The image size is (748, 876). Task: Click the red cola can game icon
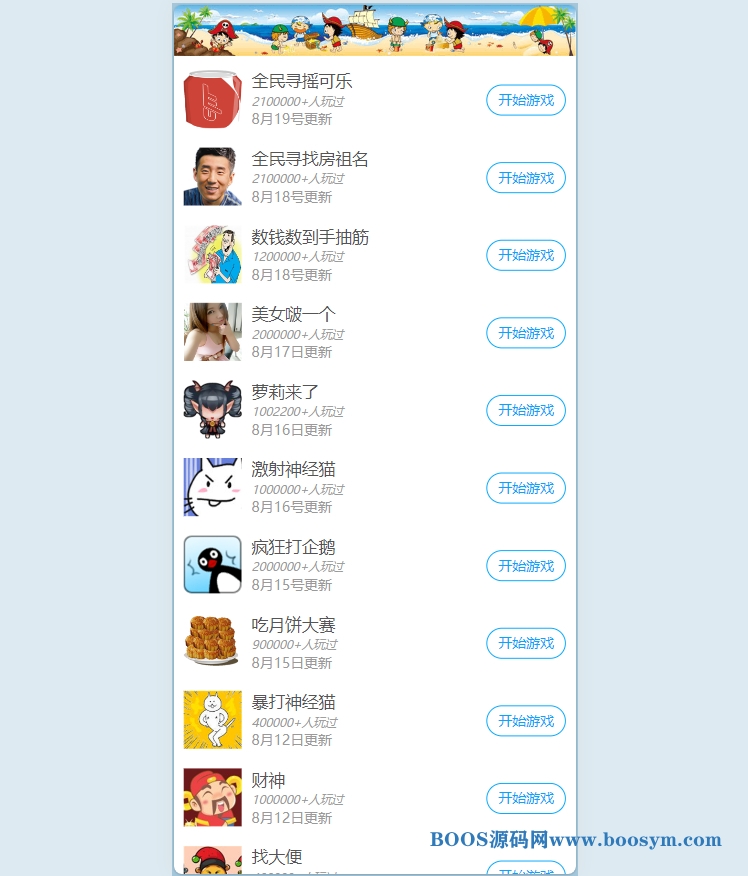[x=212, y=99]
